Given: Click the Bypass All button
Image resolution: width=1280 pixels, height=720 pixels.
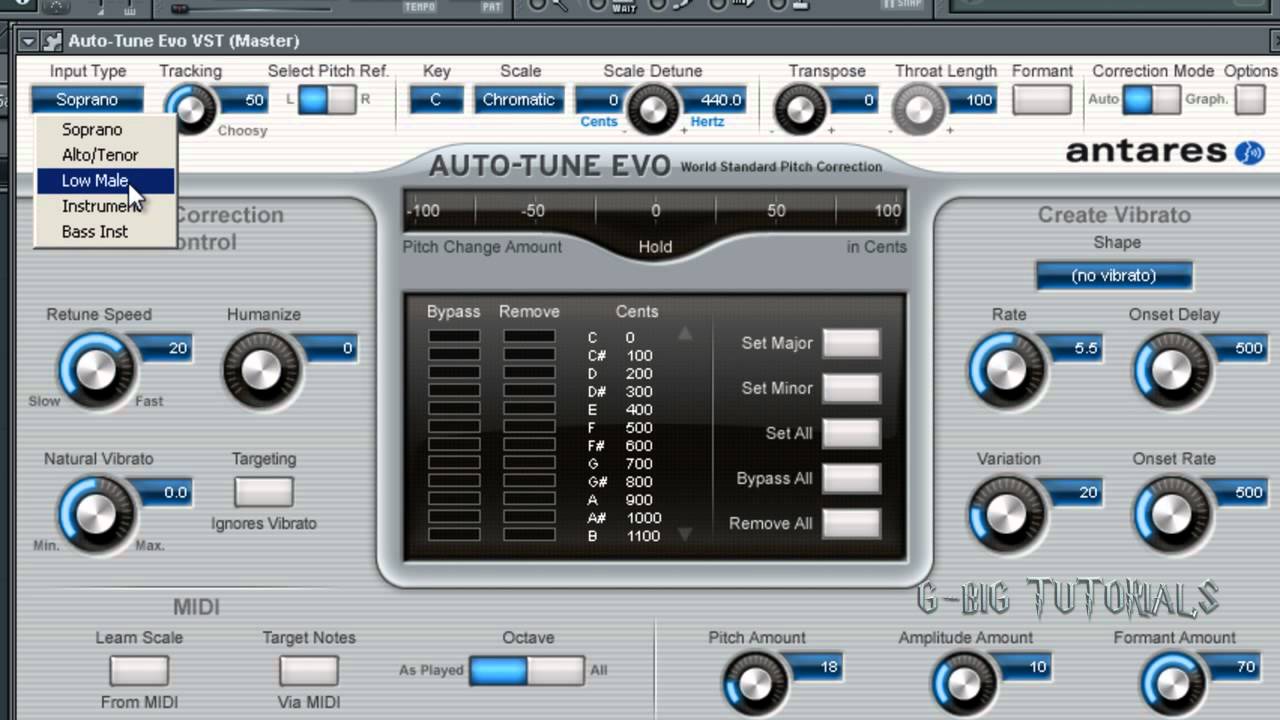Looking at the screenshot, I should [851, 478].
